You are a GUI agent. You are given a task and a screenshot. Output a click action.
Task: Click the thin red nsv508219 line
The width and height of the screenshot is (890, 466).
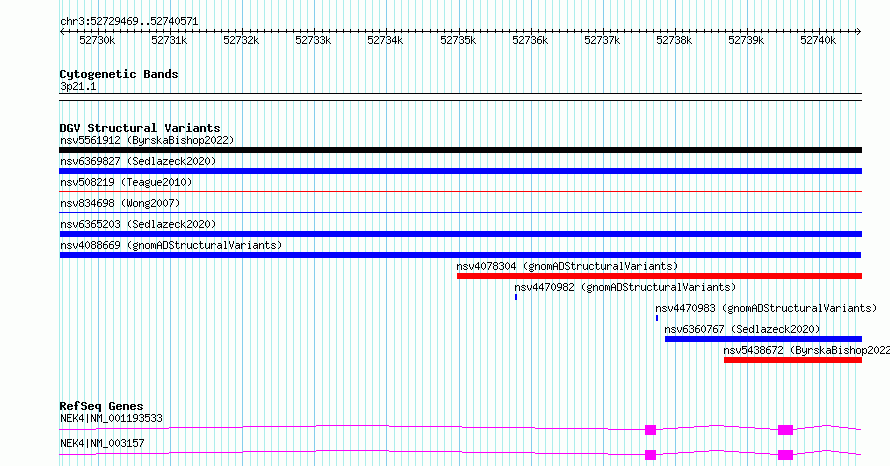460,192
